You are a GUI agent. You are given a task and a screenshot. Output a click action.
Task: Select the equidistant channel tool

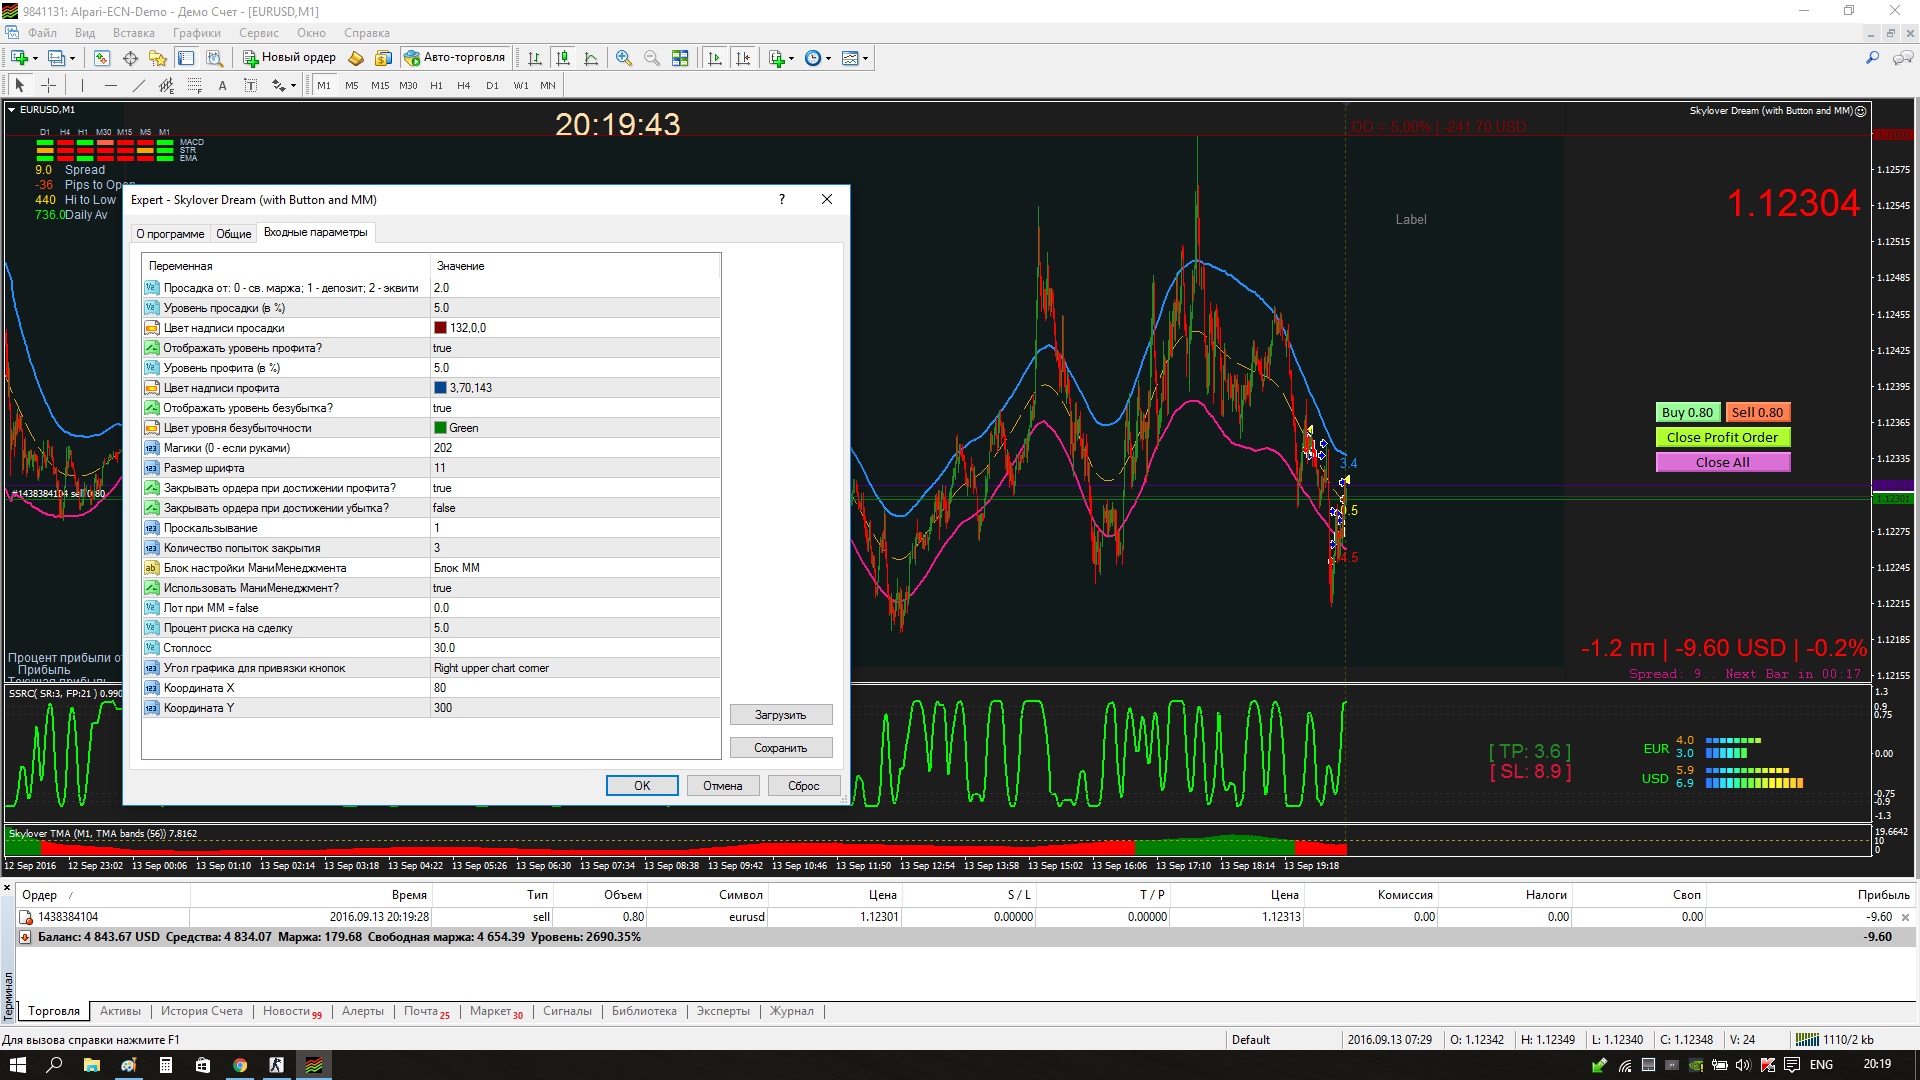pos(167,85)
